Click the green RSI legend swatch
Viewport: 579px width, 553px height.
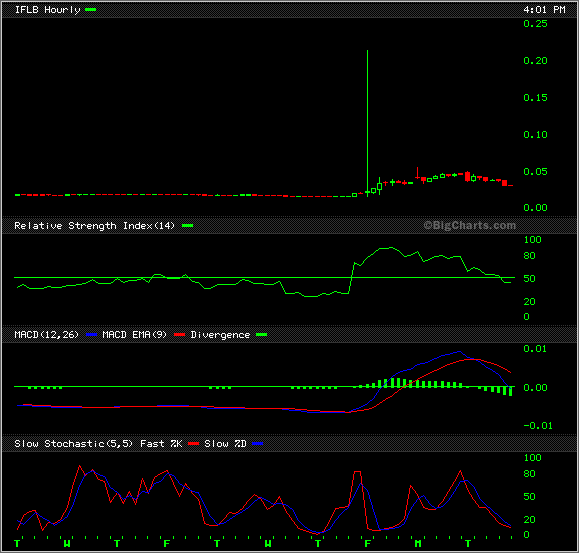[187, 226]
